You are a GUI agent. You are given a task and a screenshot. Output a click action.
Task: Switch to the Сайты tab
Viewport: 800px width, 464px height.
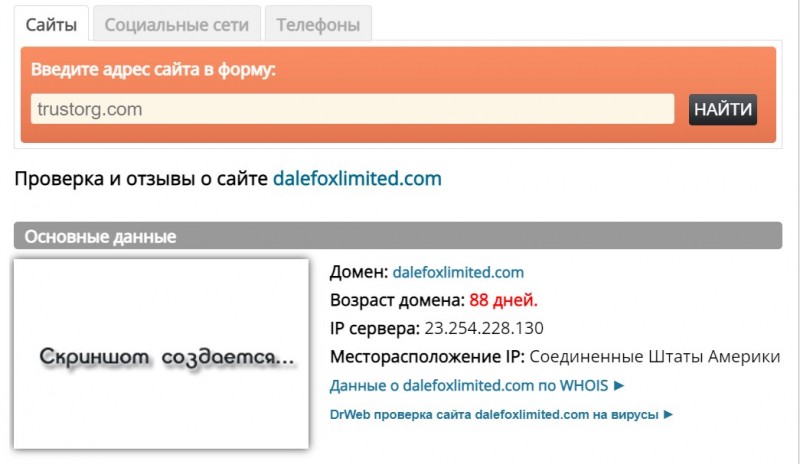point(51,24)
